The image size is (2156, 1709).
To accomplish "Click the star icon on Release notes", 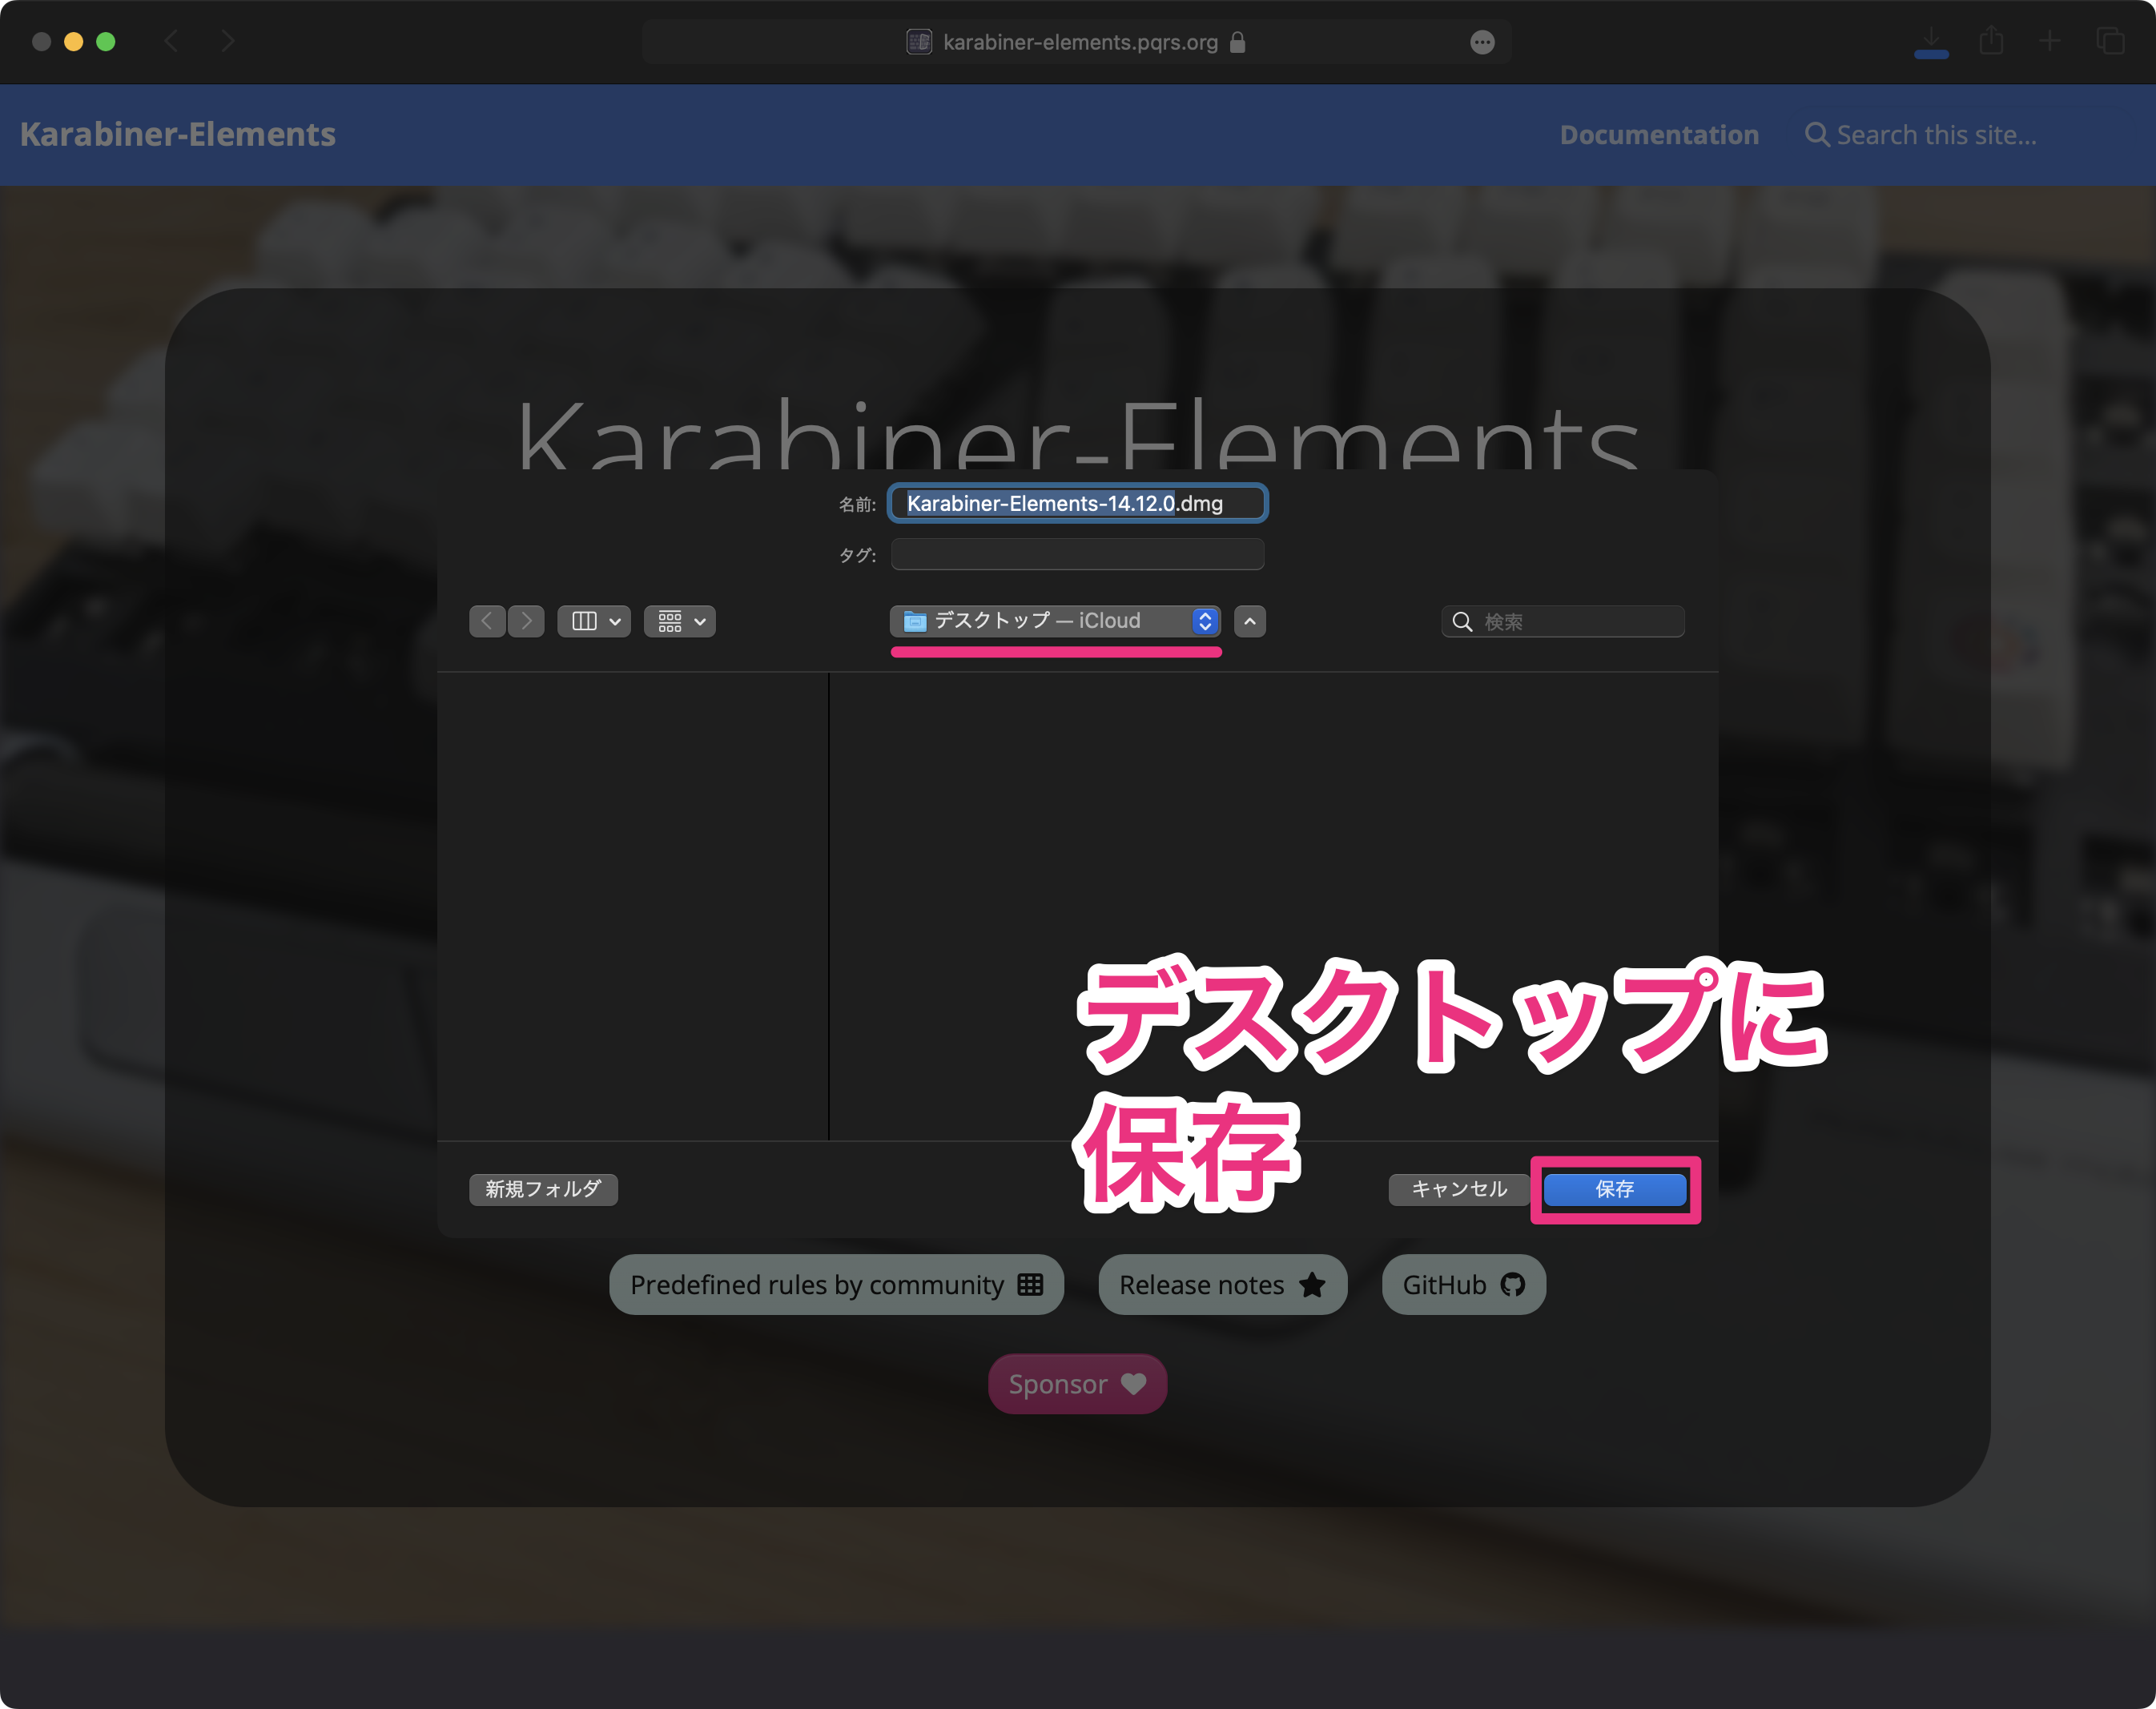I will click(1312, 1284).
